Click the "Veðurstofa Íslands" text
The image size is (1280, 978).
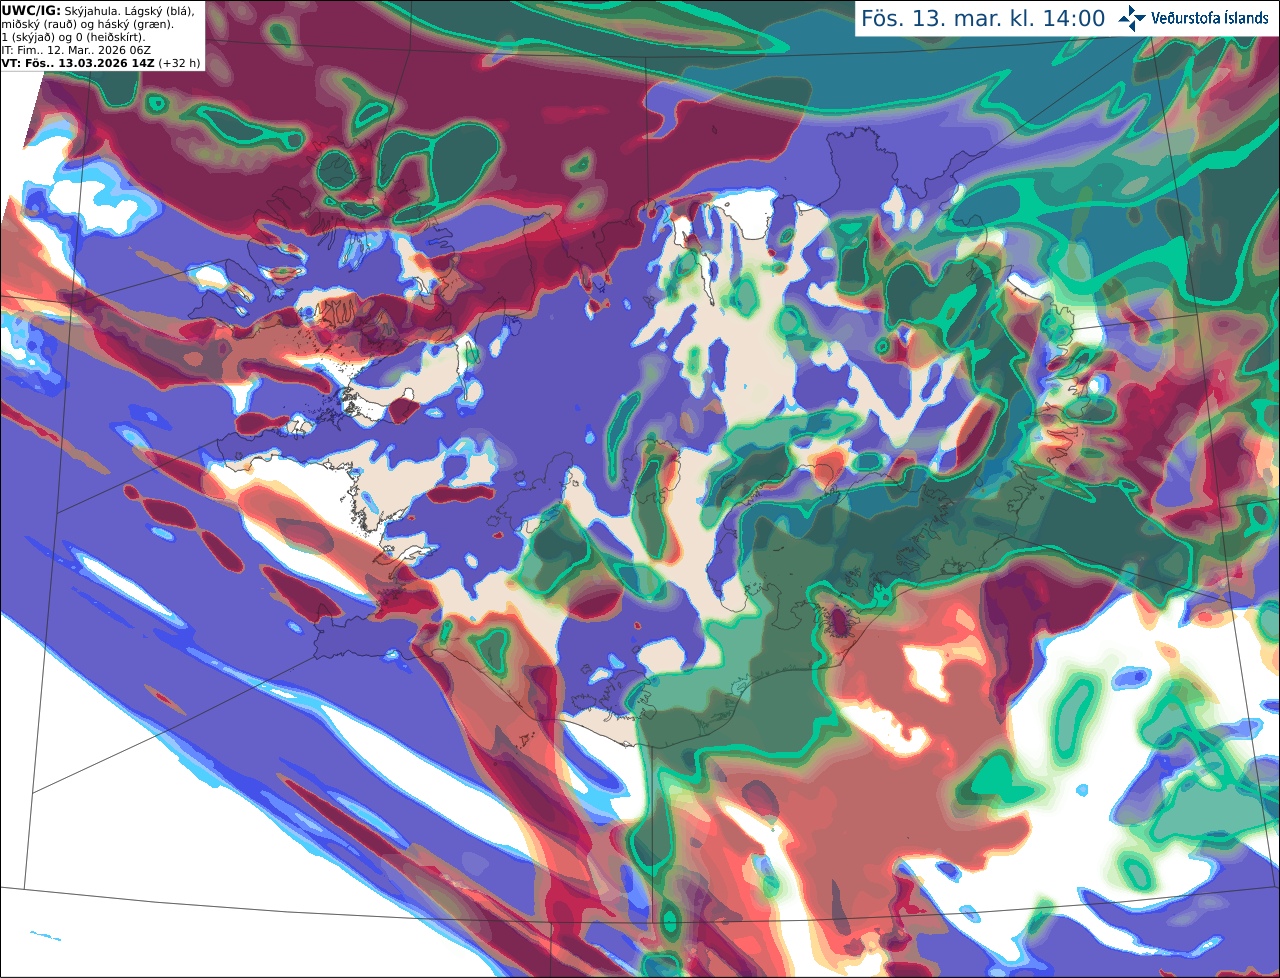(x=1210, y=18)
